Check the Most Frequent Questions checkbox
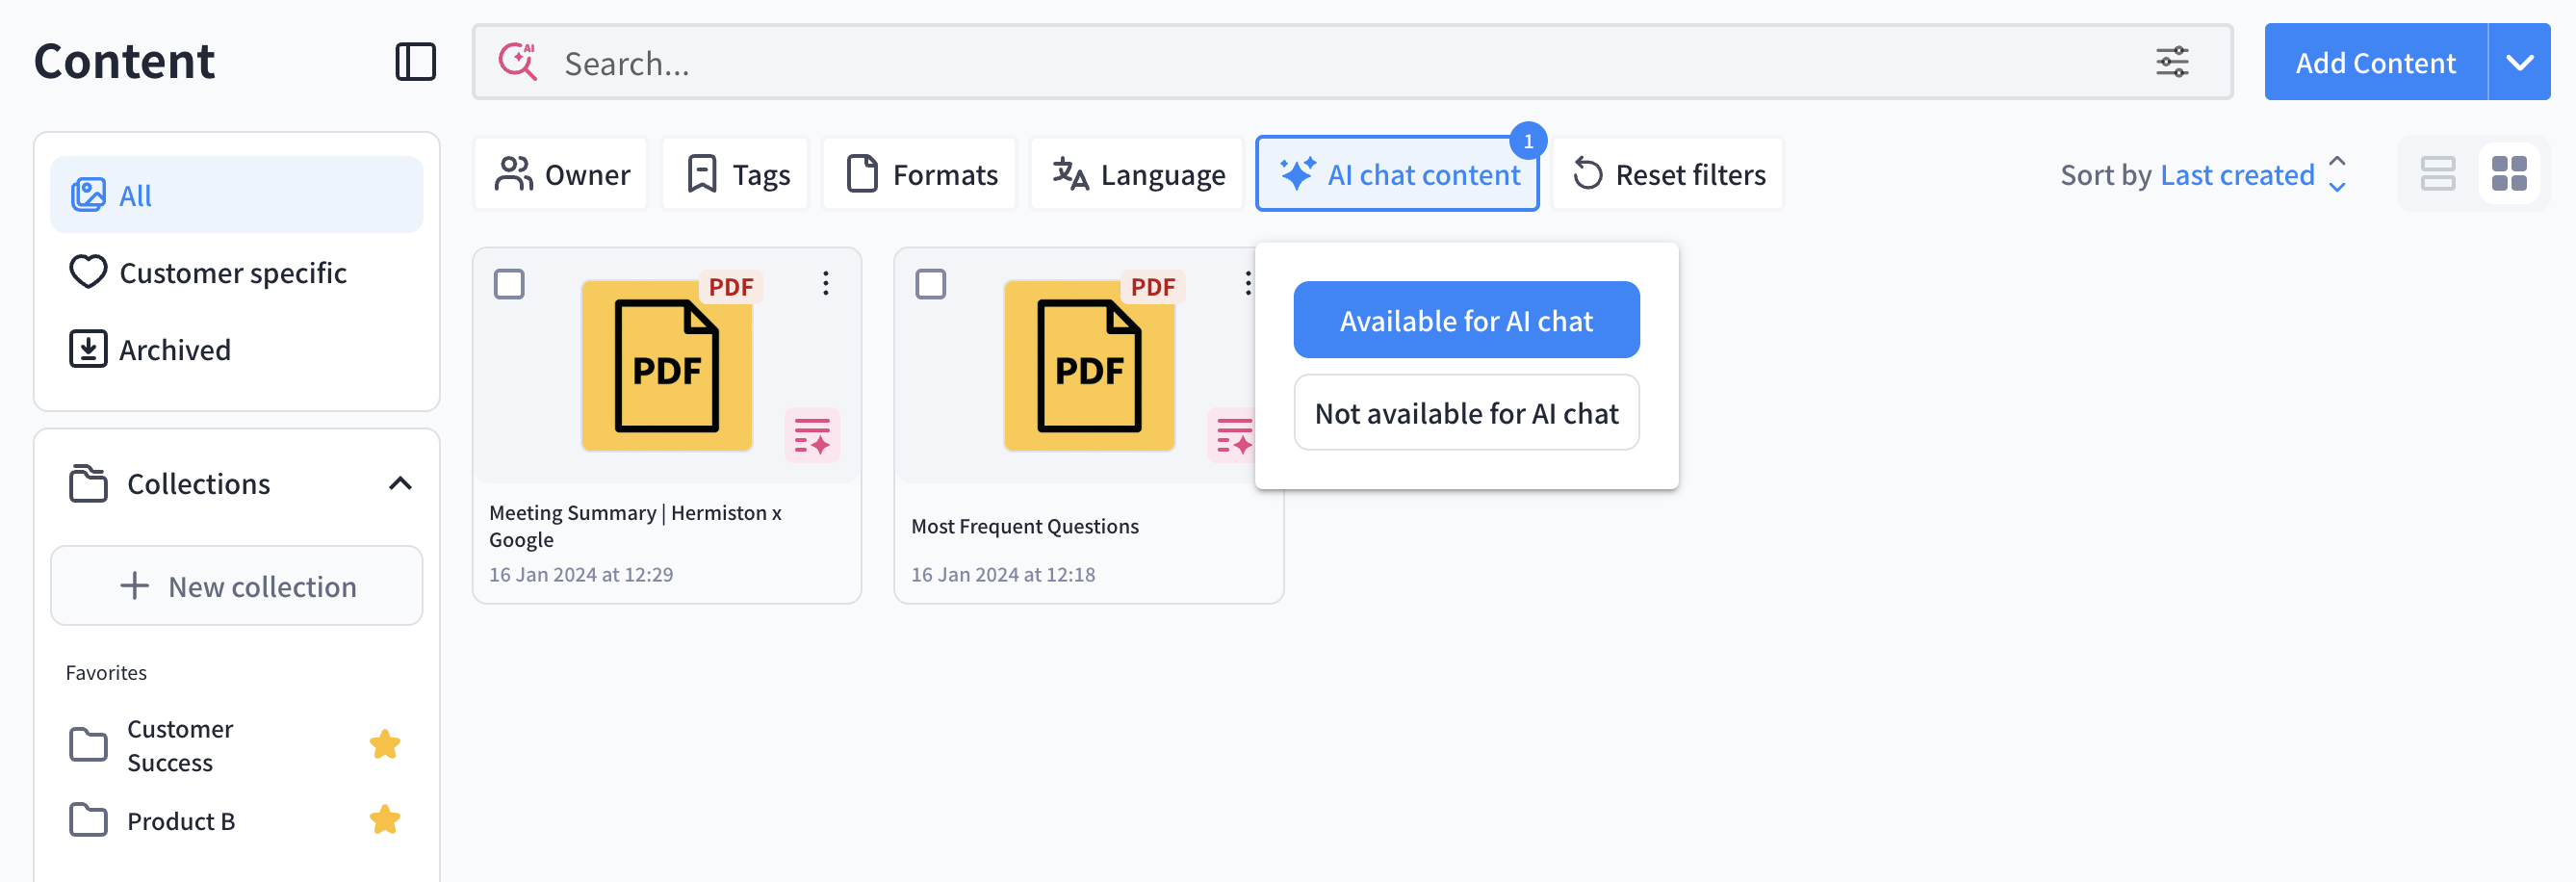Screen dimensions: 2576x882 931,284
